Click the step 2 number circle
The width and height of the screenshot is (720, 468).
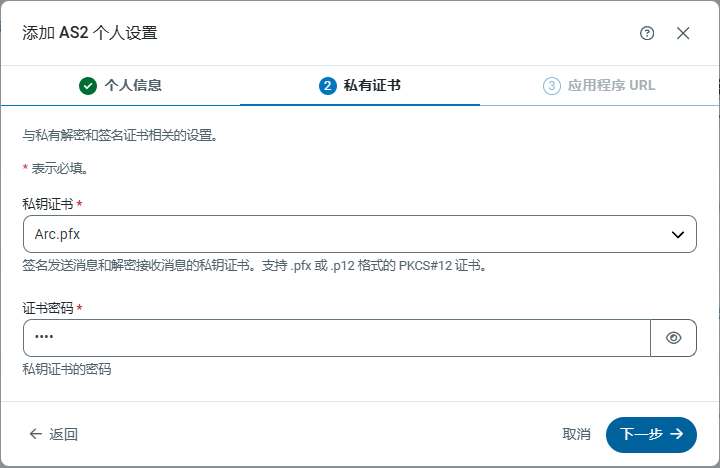(327, 86)
